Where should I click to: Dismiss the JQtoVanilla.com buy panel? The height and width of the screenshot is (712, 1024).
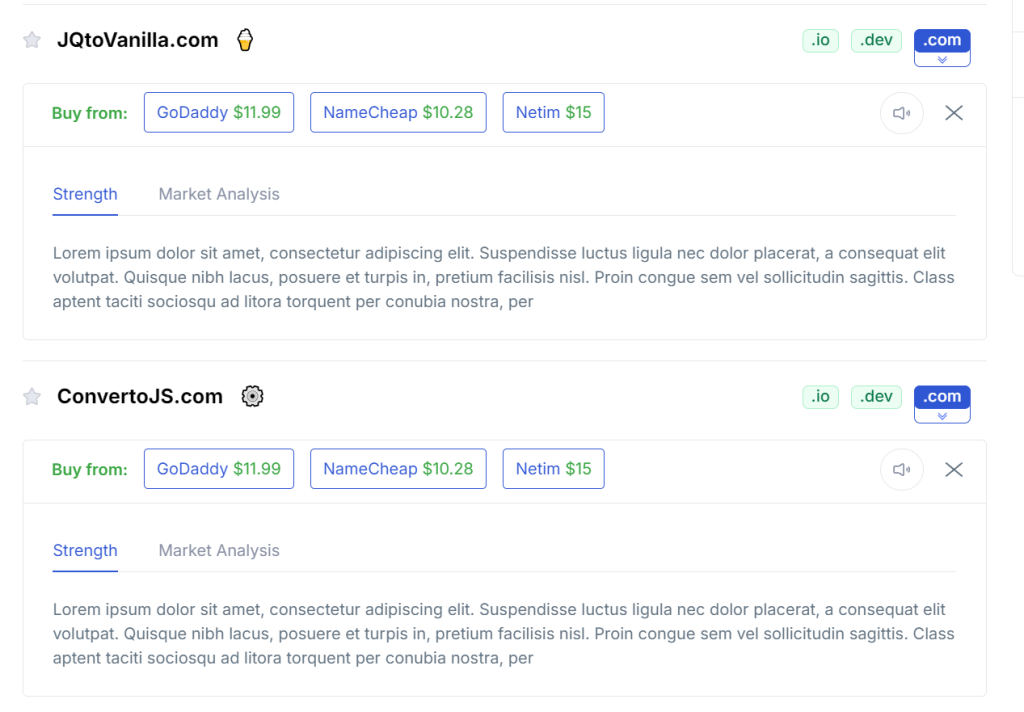click(x=953, y=112)
